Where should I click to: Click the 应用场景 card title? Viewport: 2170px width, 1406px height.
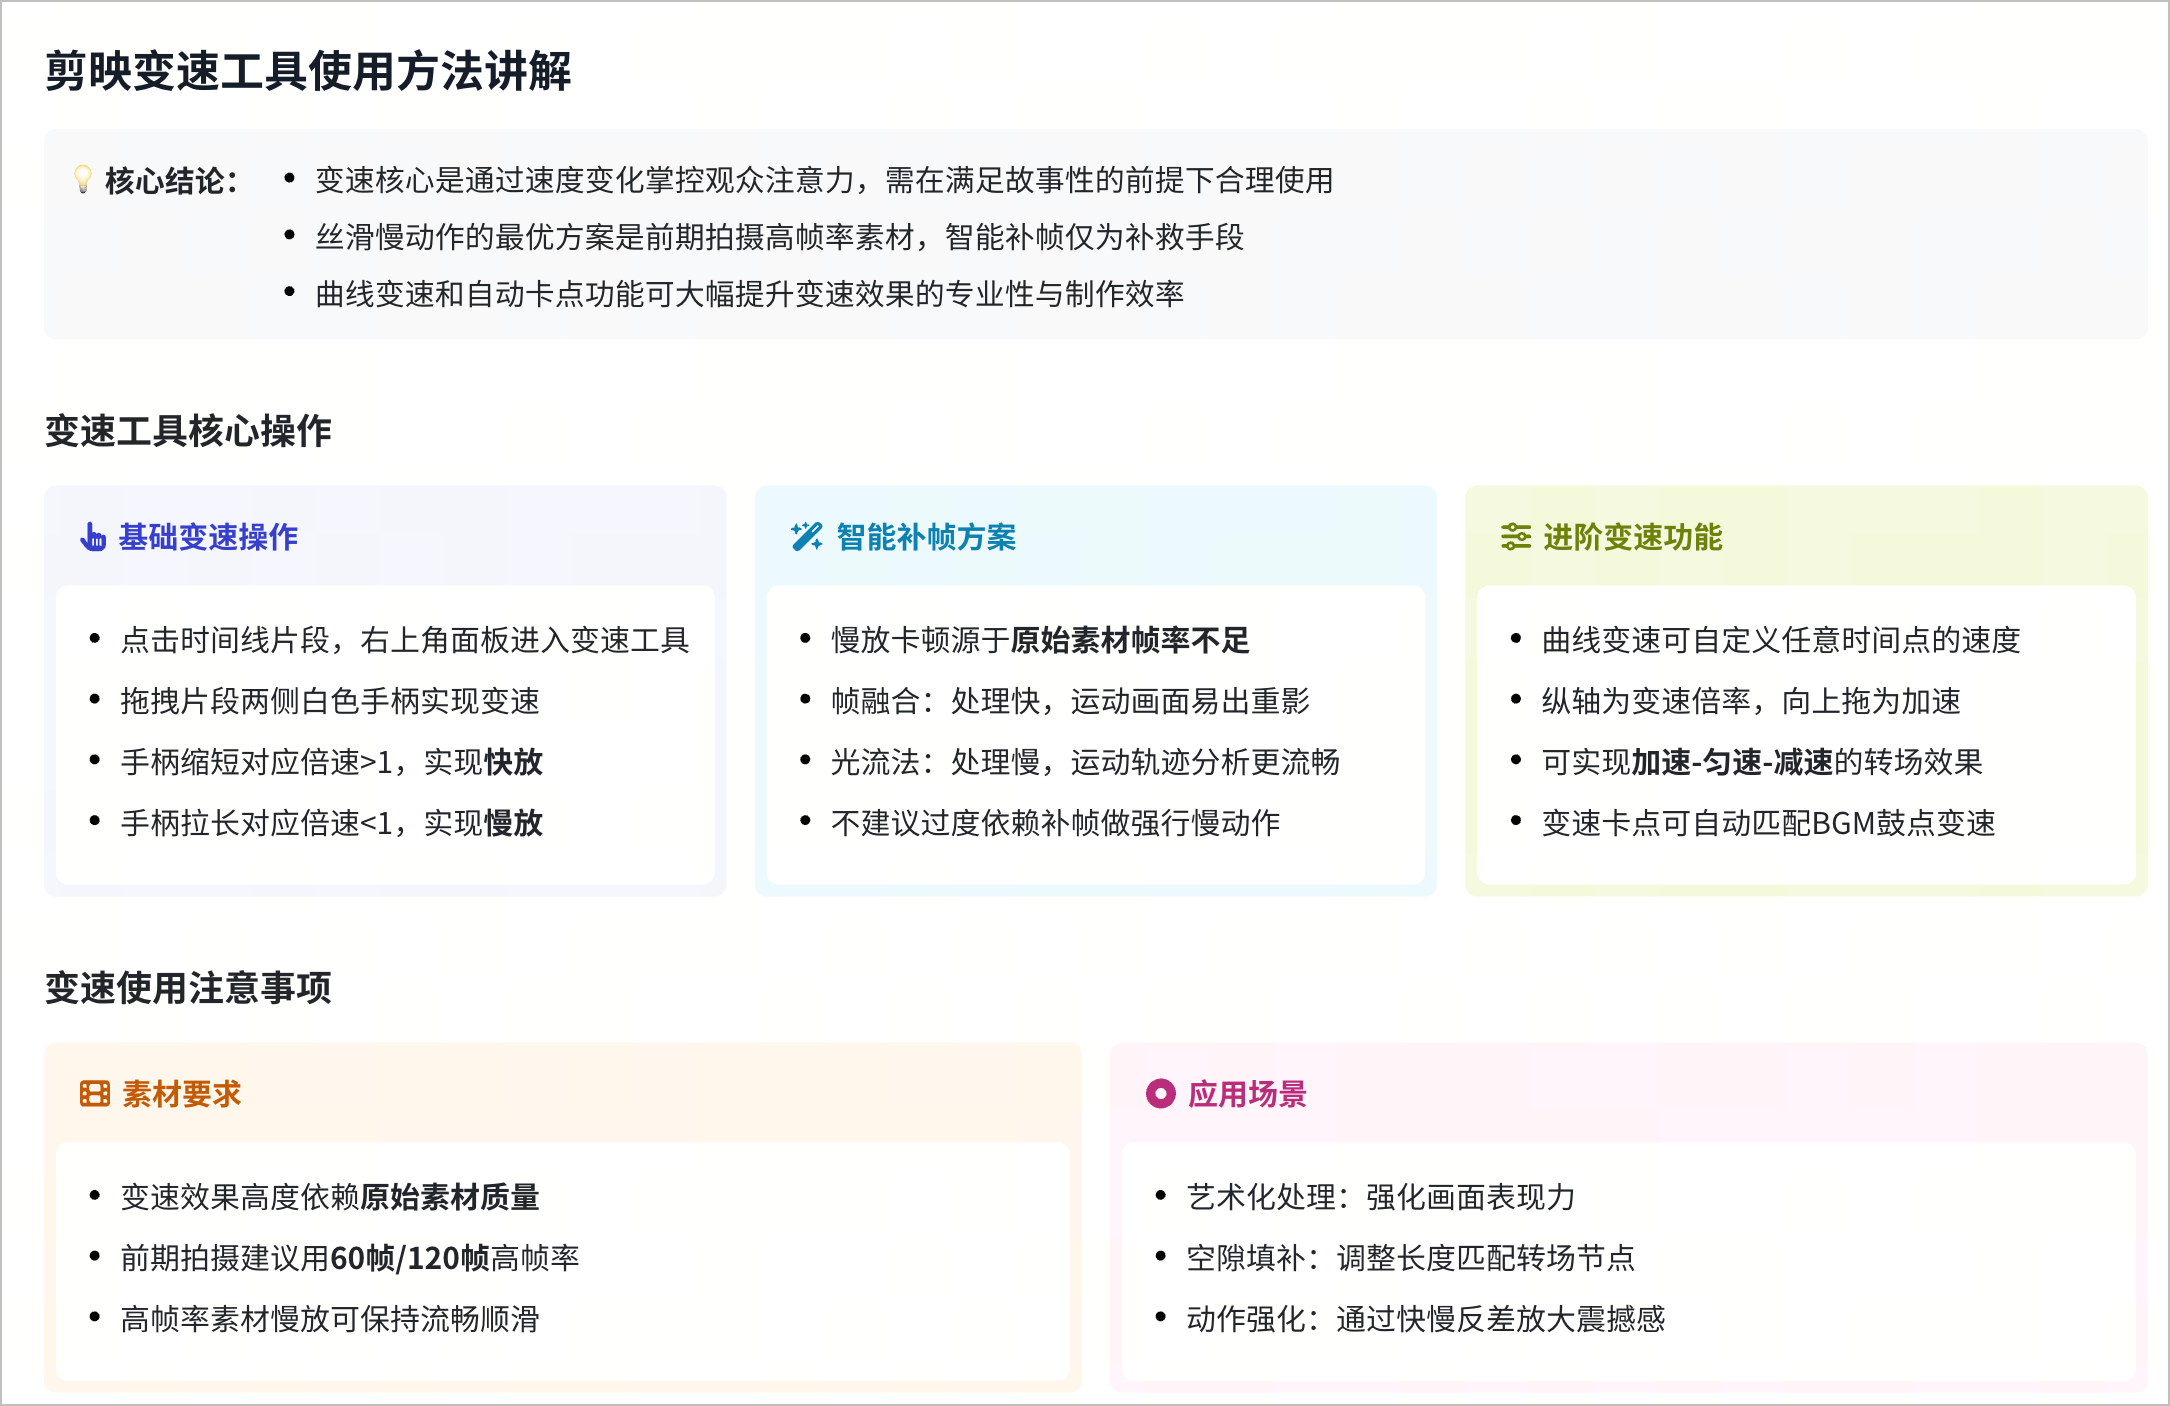[x=1247, y=1094]
